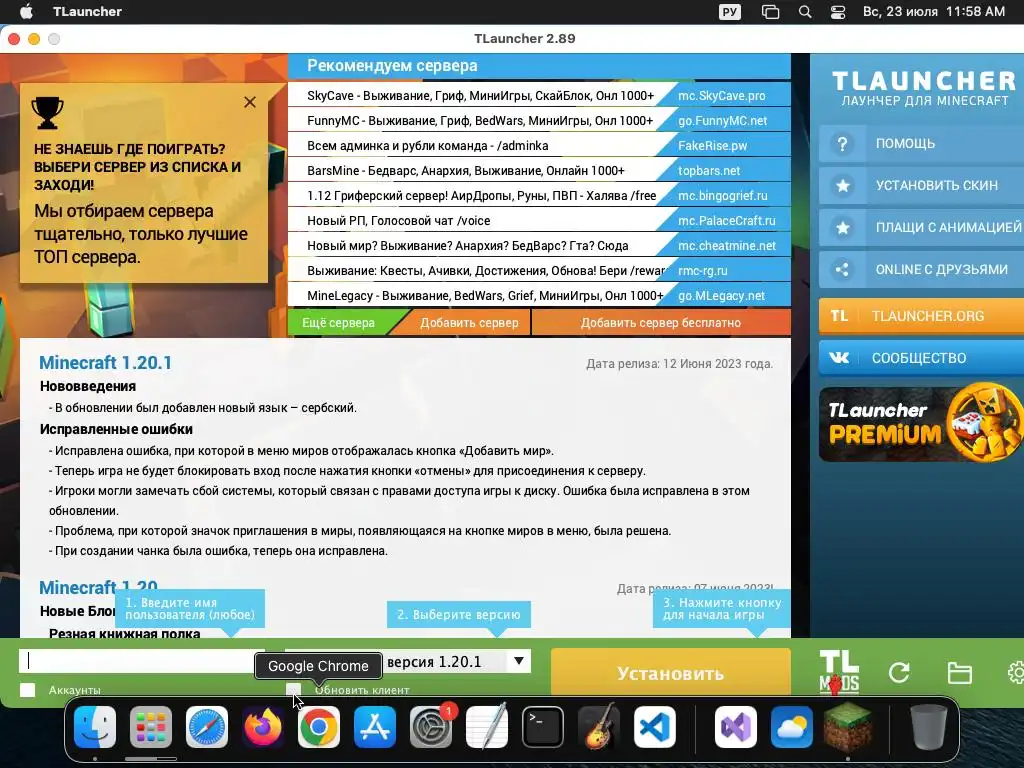Select the MineLegacy server description row
The height and width of the screenshot is (768, 1024).
[x=485, y=296]
